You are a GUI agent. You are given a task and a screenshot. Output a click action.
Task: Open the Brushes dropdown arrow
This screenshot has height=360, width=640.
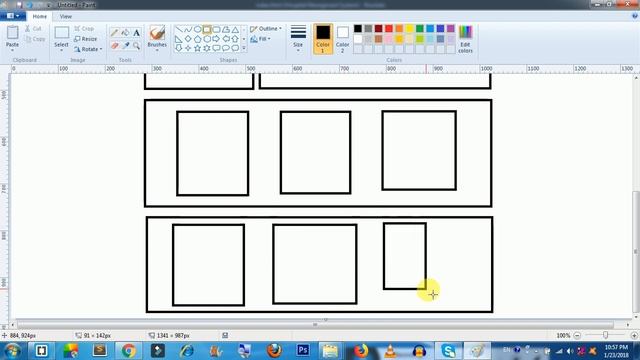coord(157,50)
